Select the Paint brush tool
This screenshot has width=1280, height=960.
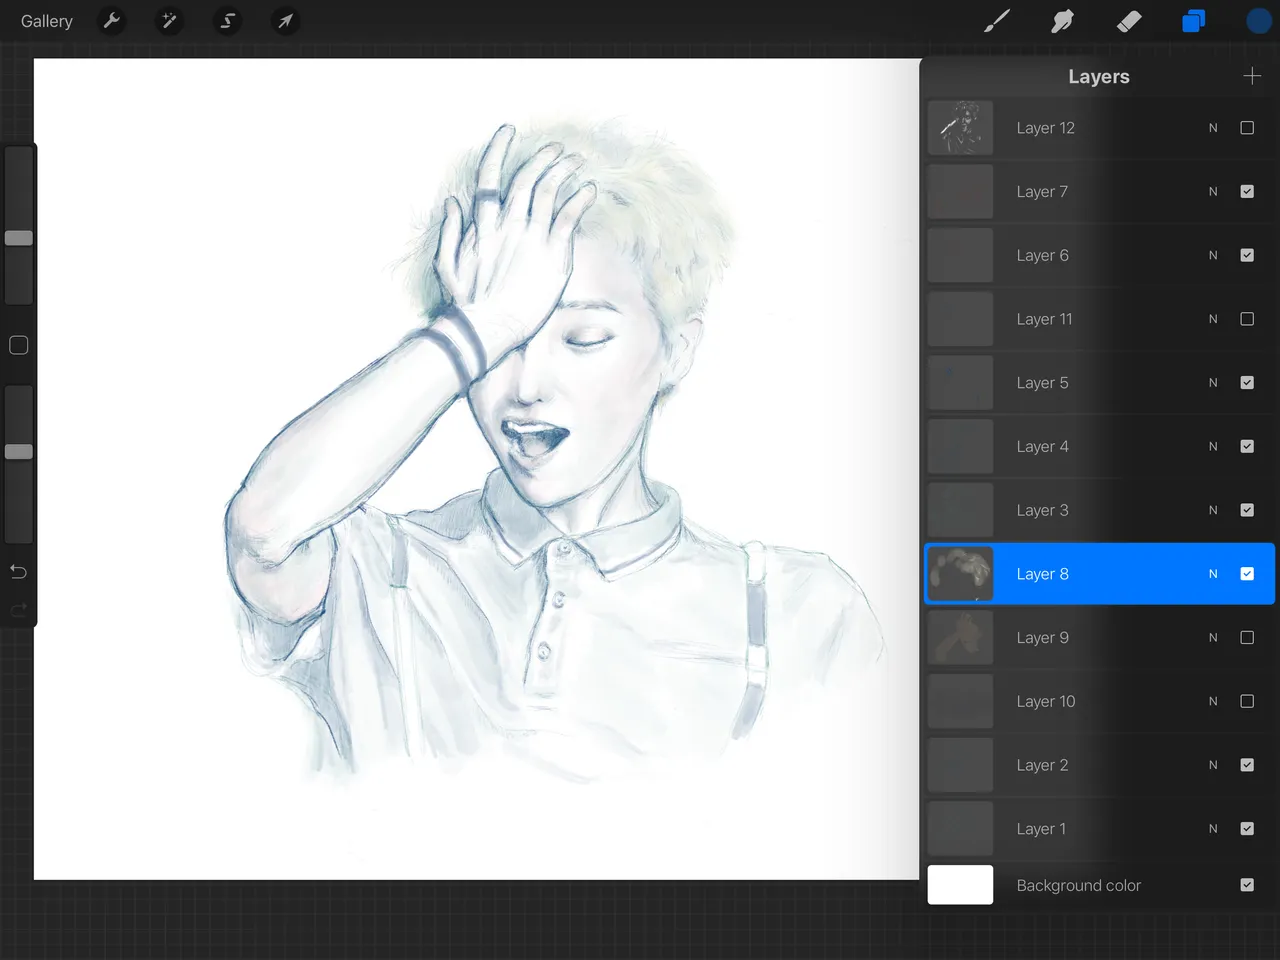(997, 21)
